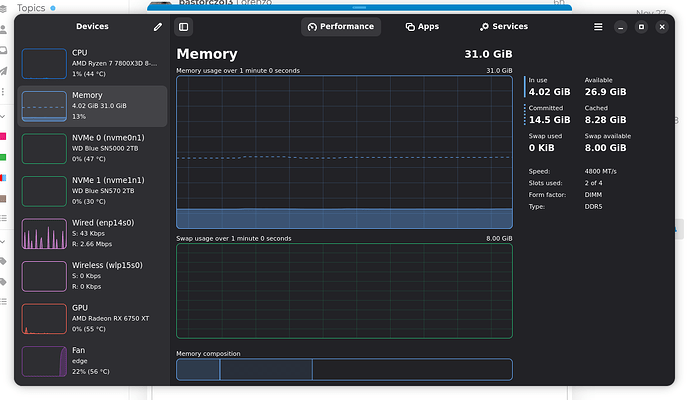Open the Apps tab
This screenshot has height=400, width=689.
(x=422, y=27)
